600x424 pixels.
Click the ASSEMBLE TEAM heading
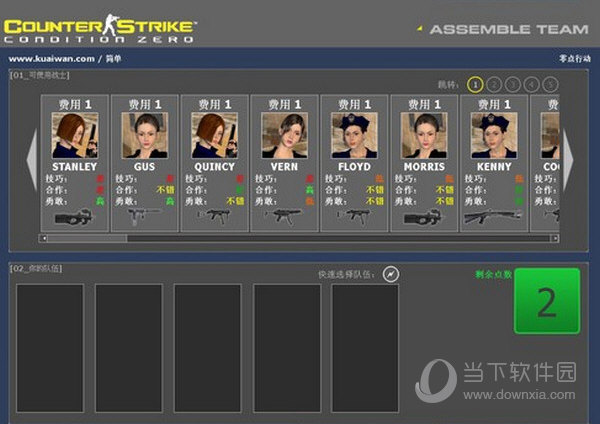point(509,29)
